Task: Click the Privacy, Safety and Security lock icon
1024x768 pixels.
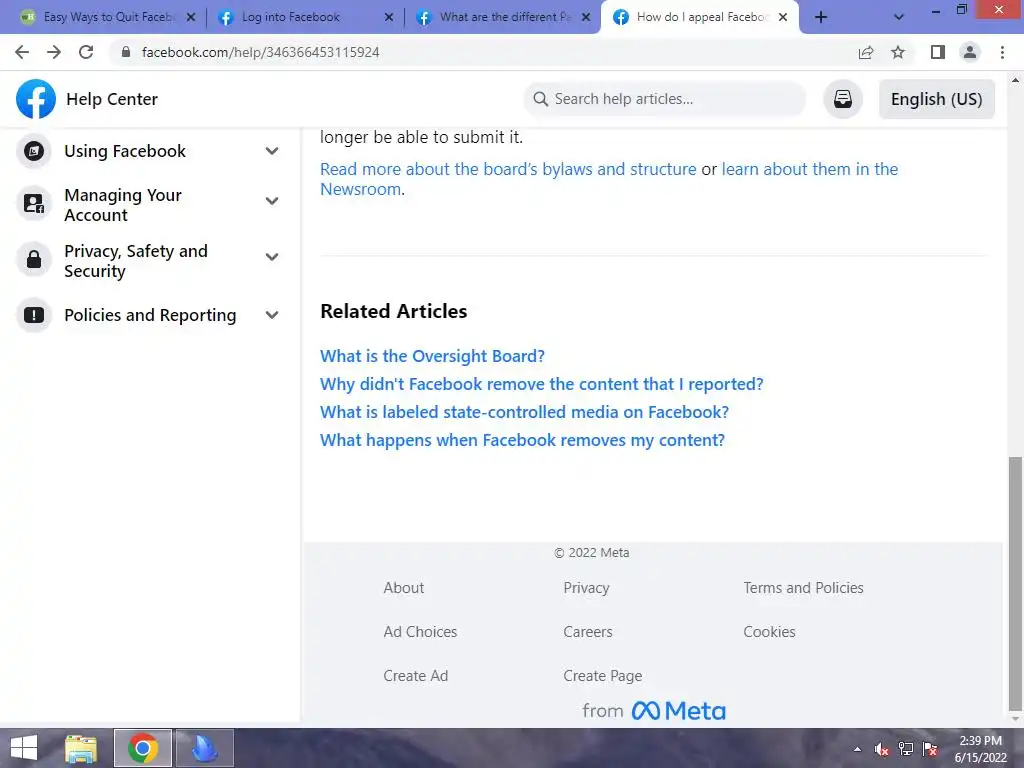Action: (x=33, y=260)
